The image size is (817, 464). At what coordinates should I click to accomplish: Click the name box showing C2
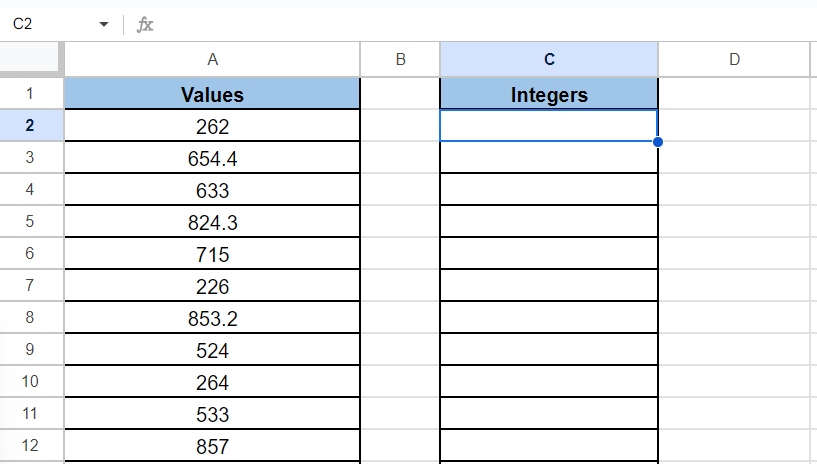click(x=45, y=24)
